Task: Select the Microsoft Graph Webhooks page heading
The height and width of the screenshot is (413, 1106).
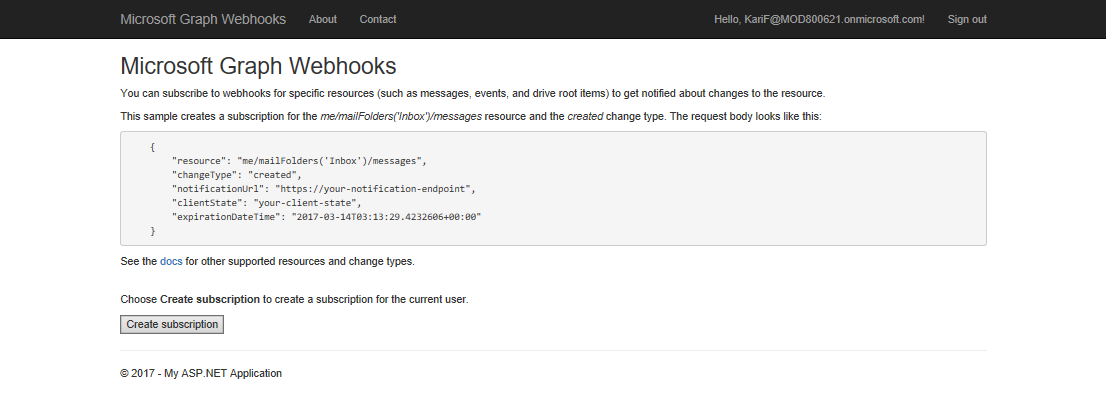Action: point(258,66)
